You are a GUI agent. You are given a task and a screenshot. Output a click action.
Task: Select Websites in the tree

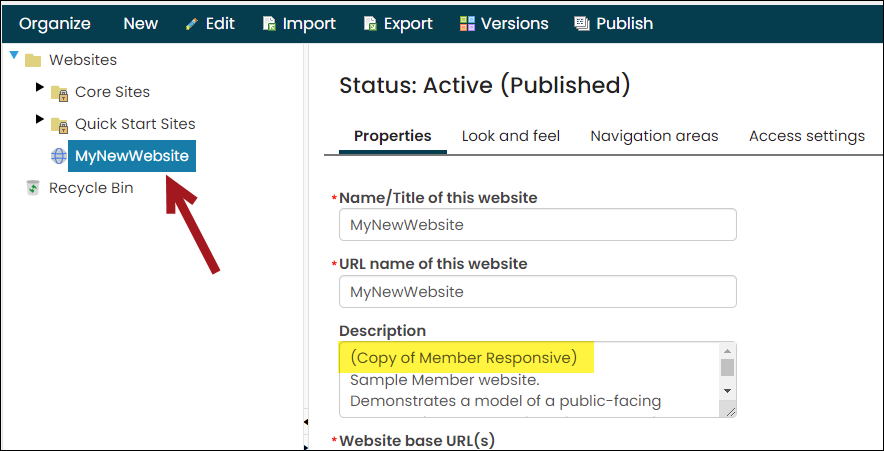[x=83, y=60]
